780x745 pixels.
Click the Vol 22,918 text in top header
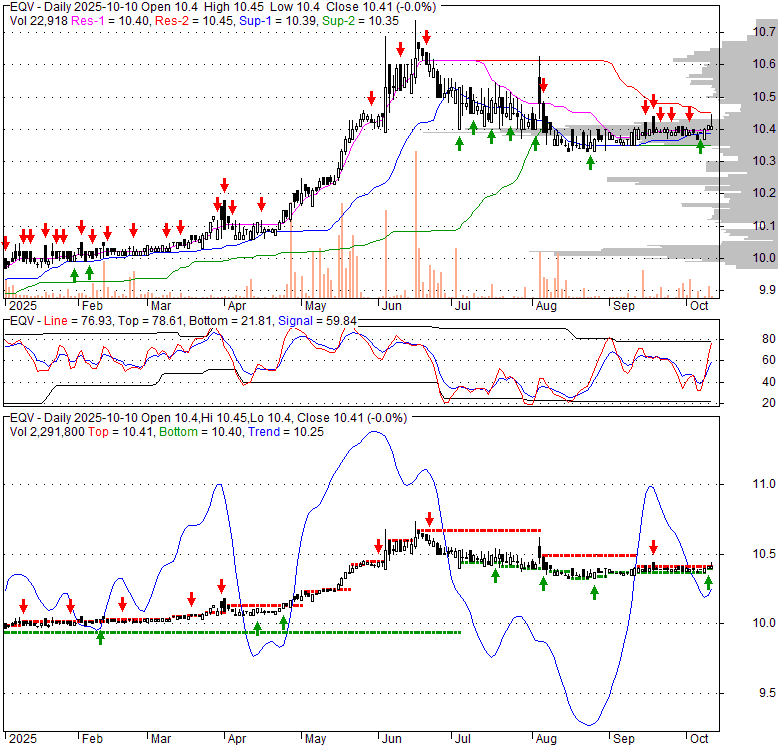(x=37, y=20)
